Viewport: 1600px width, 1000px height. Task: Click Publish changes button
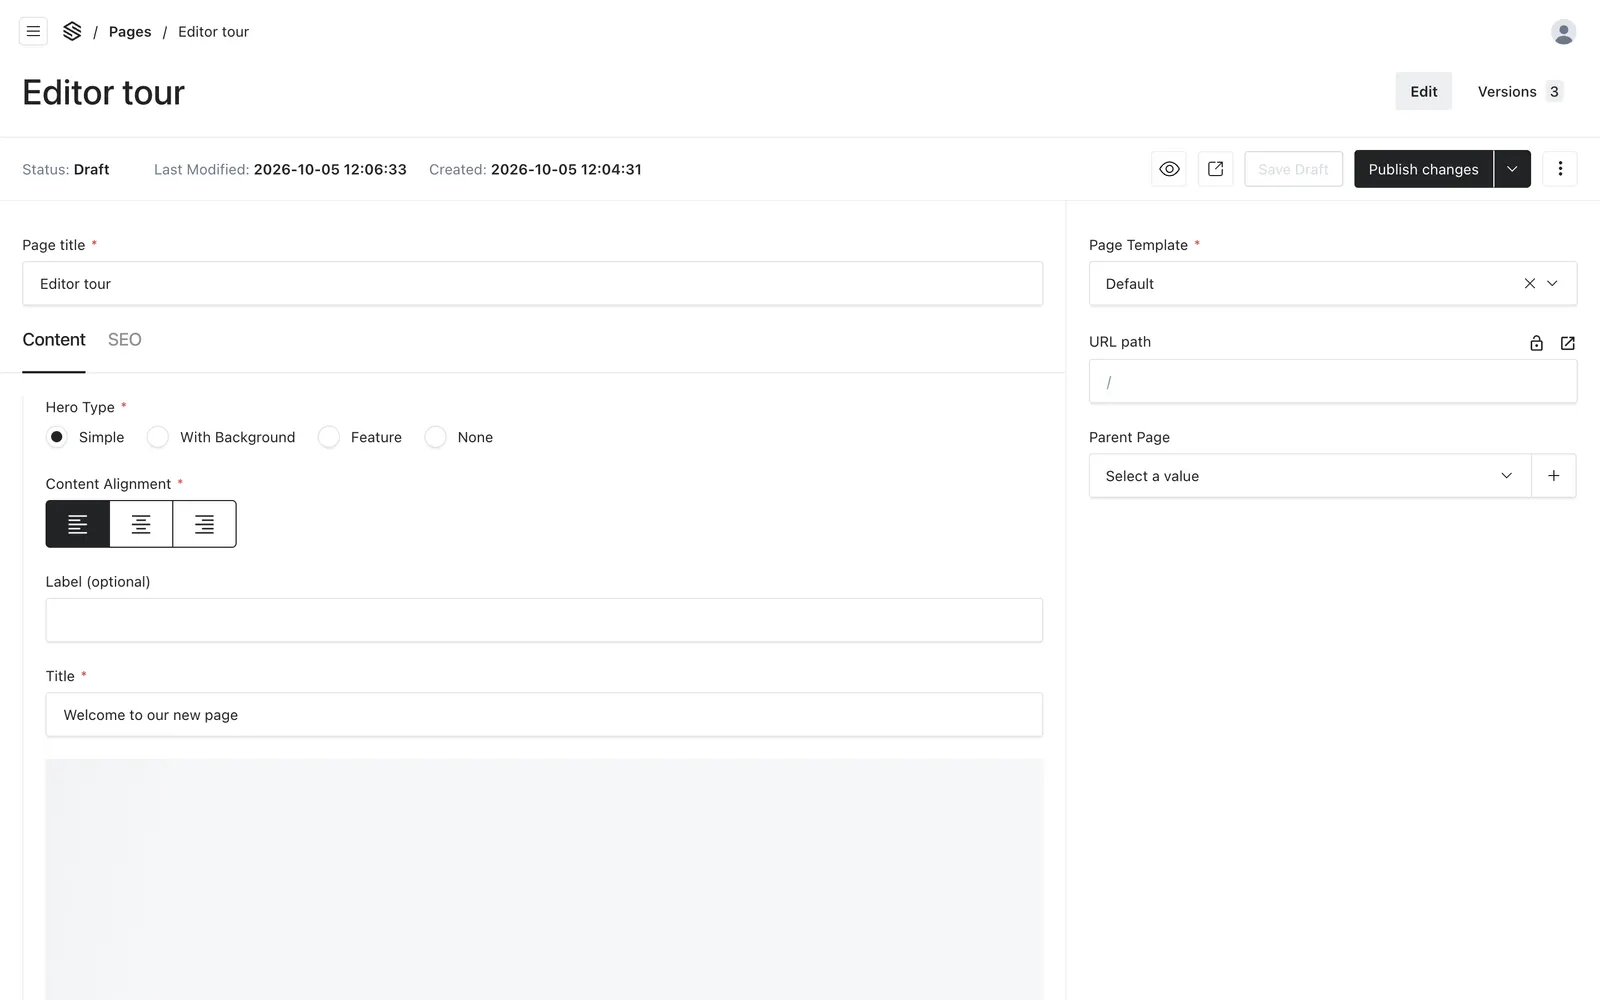[x=1423, y=169]
